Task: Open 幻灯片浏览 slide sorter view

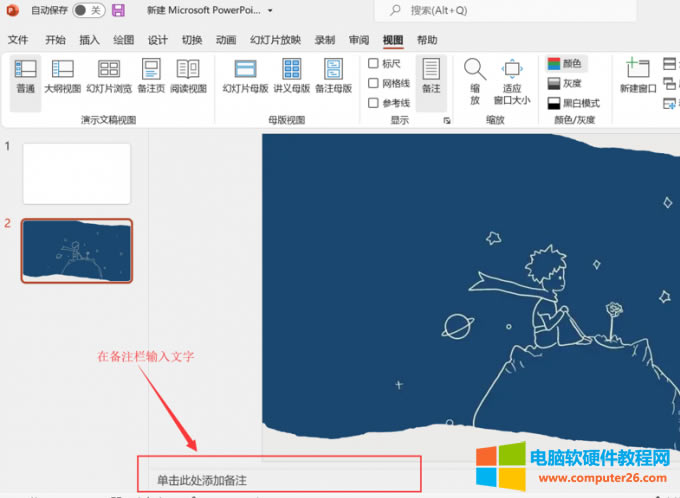Action: click(x=109, y=76)
